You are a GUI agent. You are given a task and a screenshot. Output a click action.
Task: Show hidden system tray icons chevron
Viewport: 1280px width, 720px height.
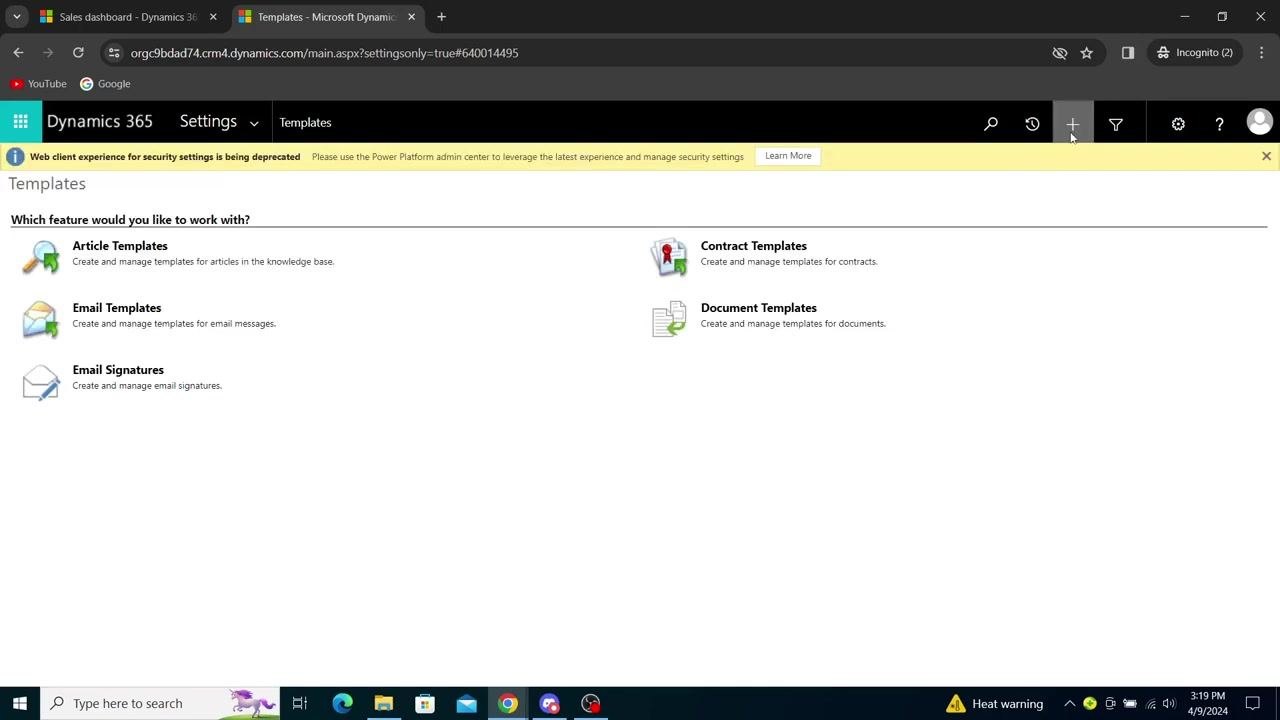coord(1069,704)
